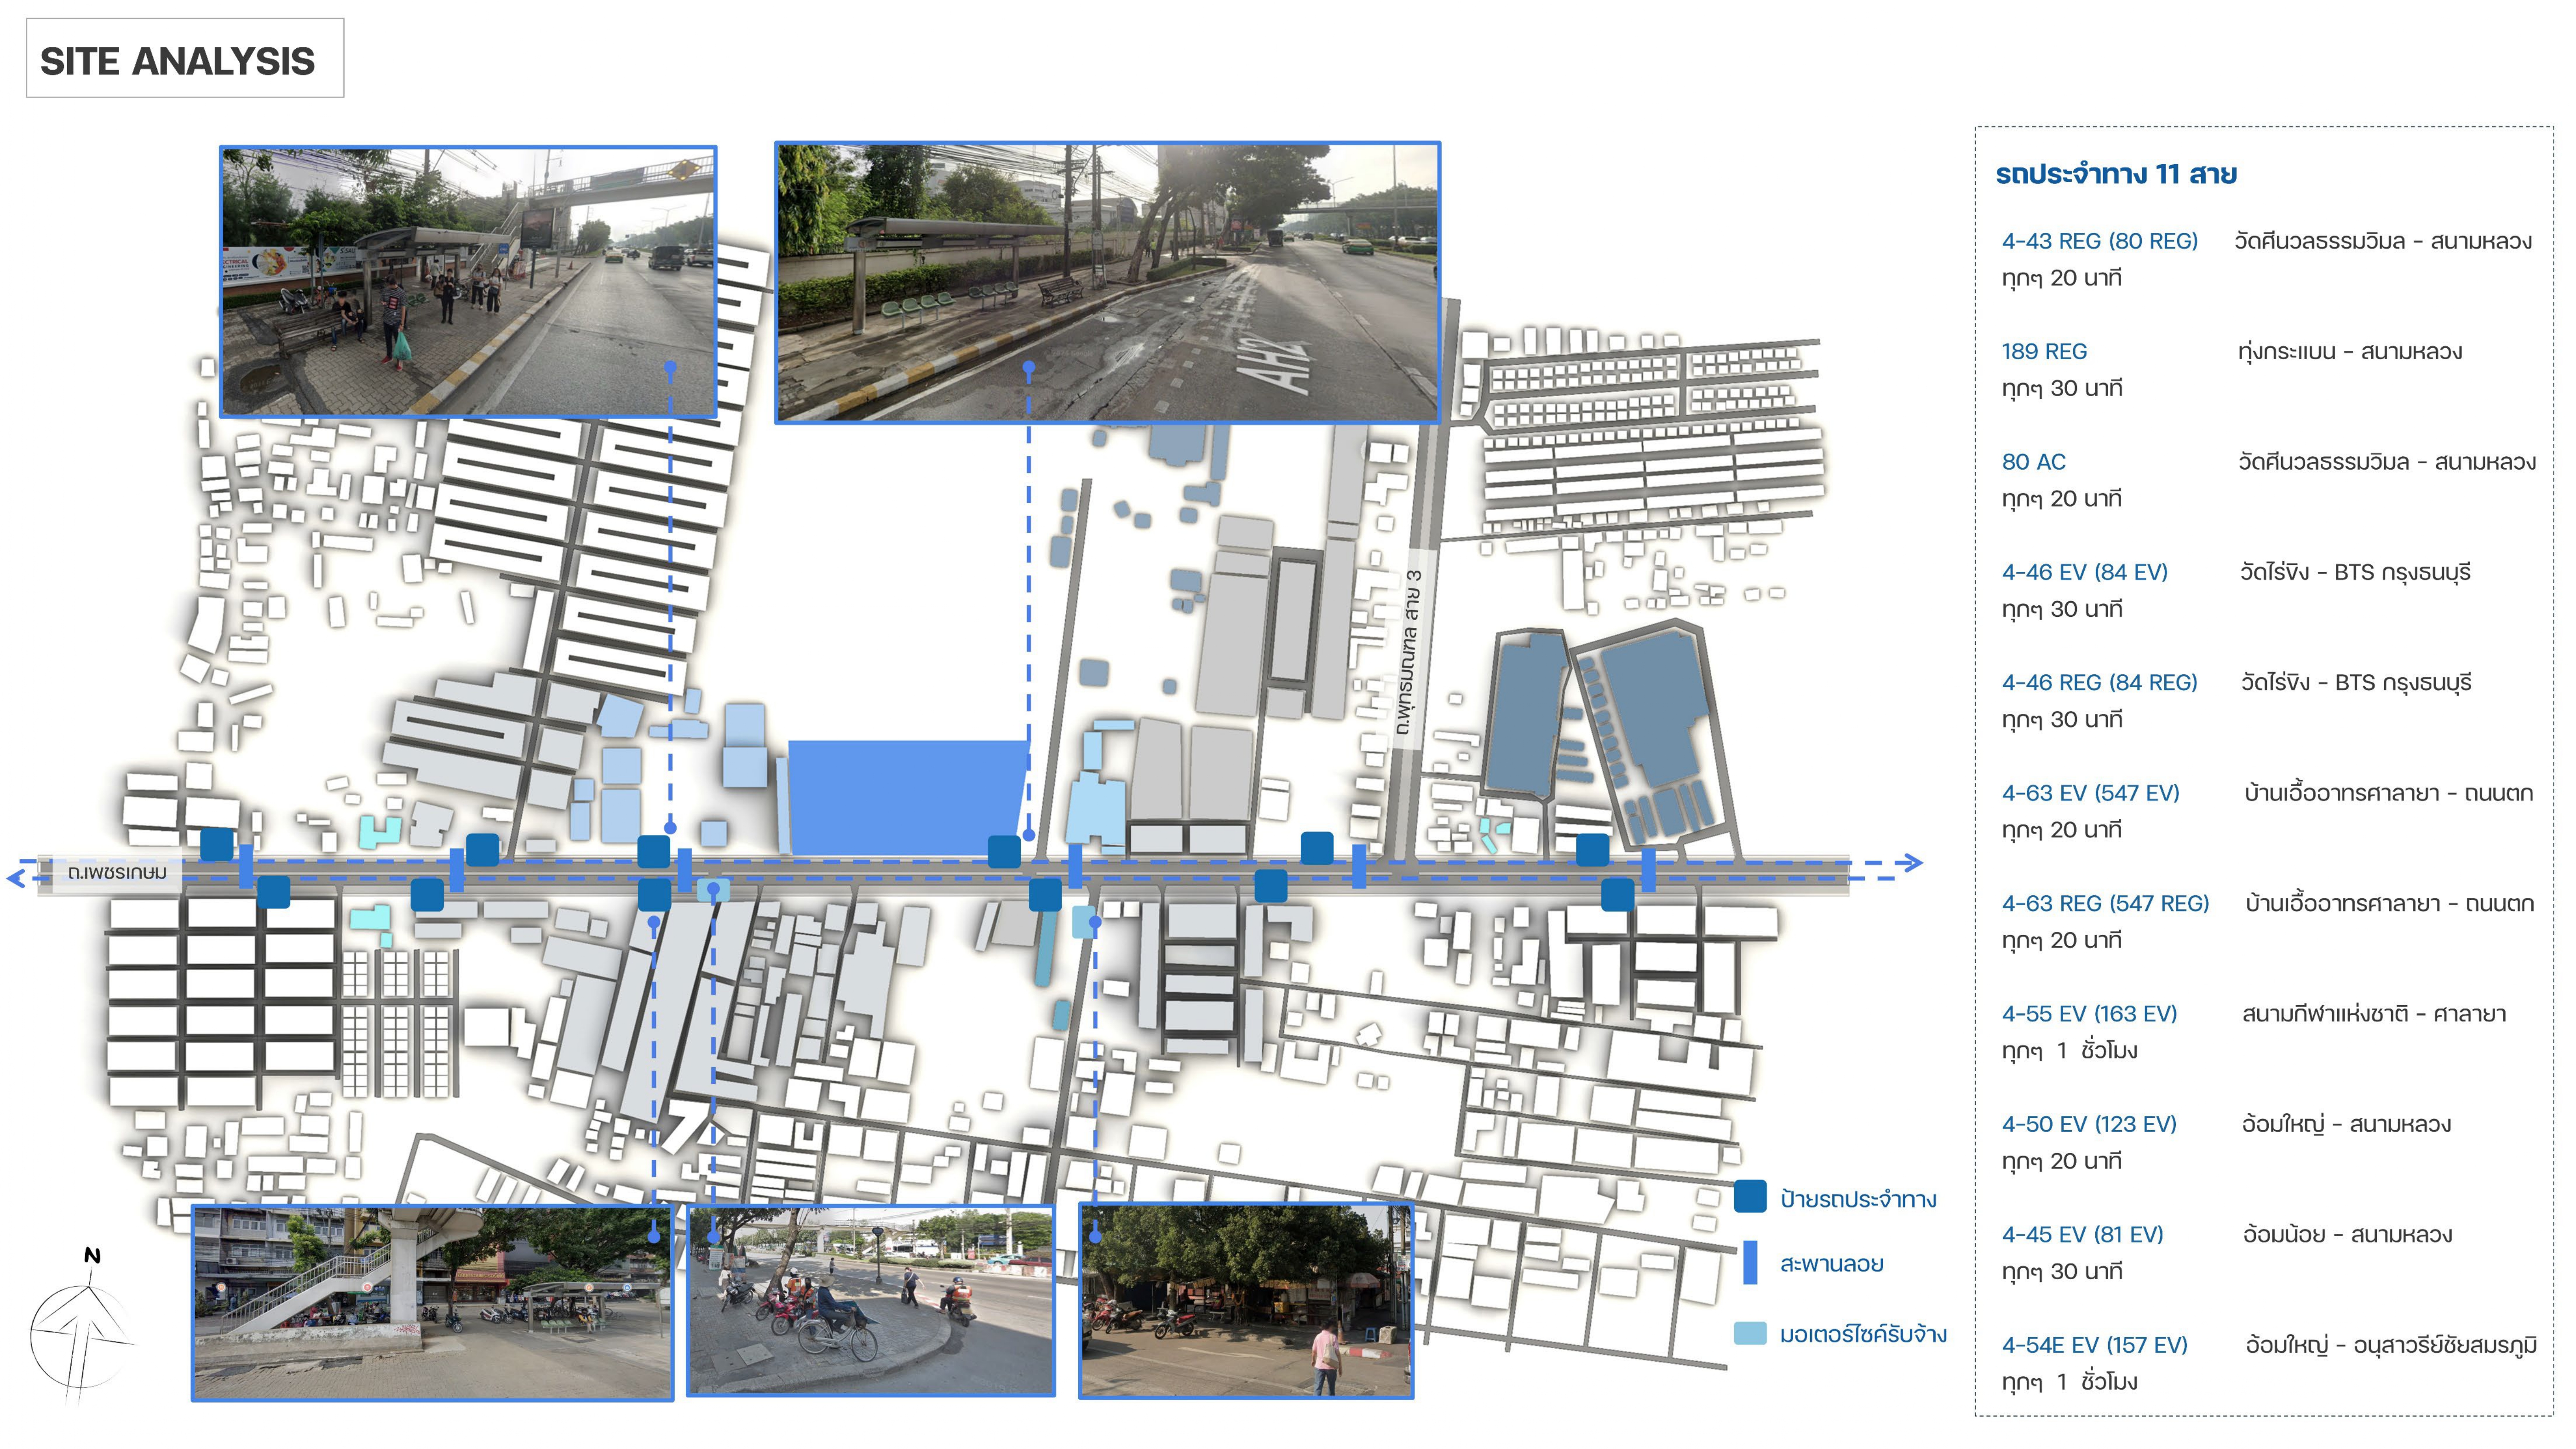Screen dimensions: 2576x1449
Task: Click the destination text beside 80 AC
Action: pos(2387,462)
